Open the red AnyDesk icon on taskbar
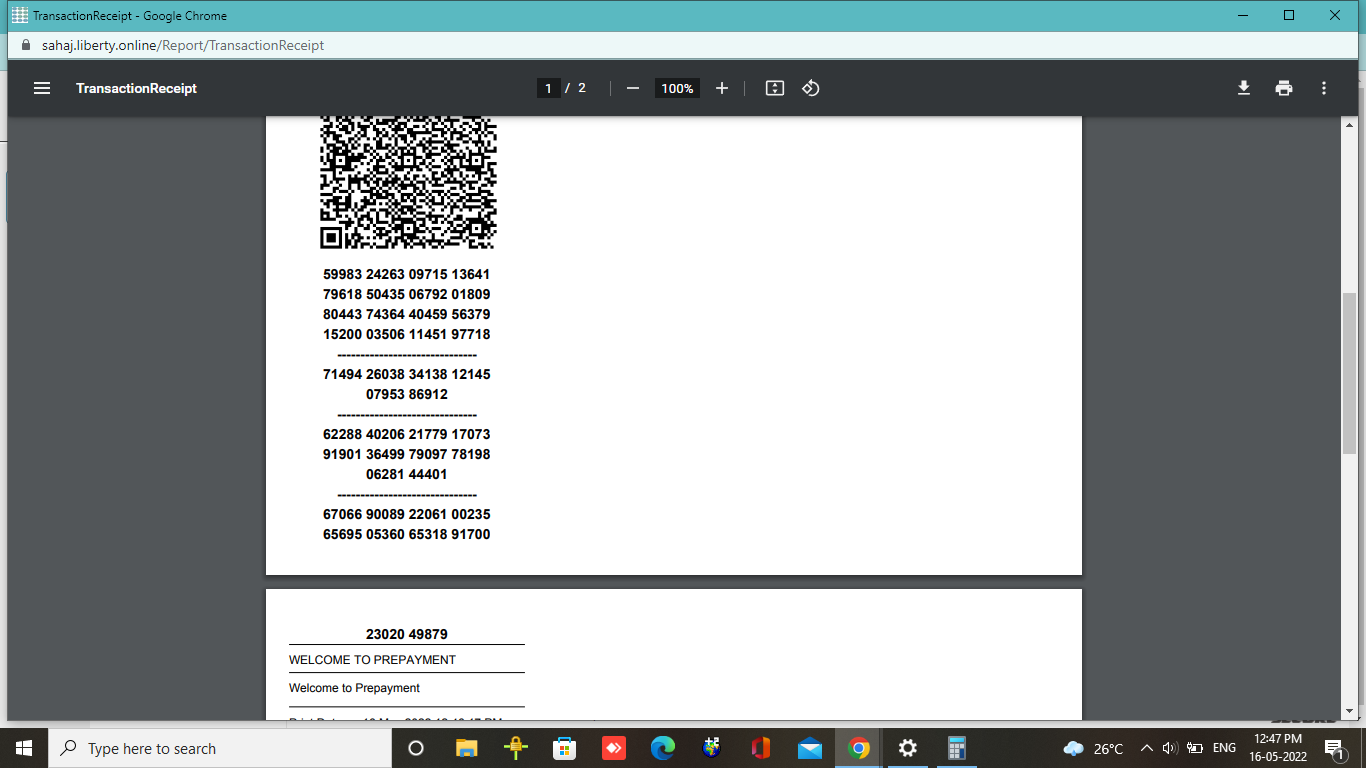The image size is (1366, 768). point(613,748)
